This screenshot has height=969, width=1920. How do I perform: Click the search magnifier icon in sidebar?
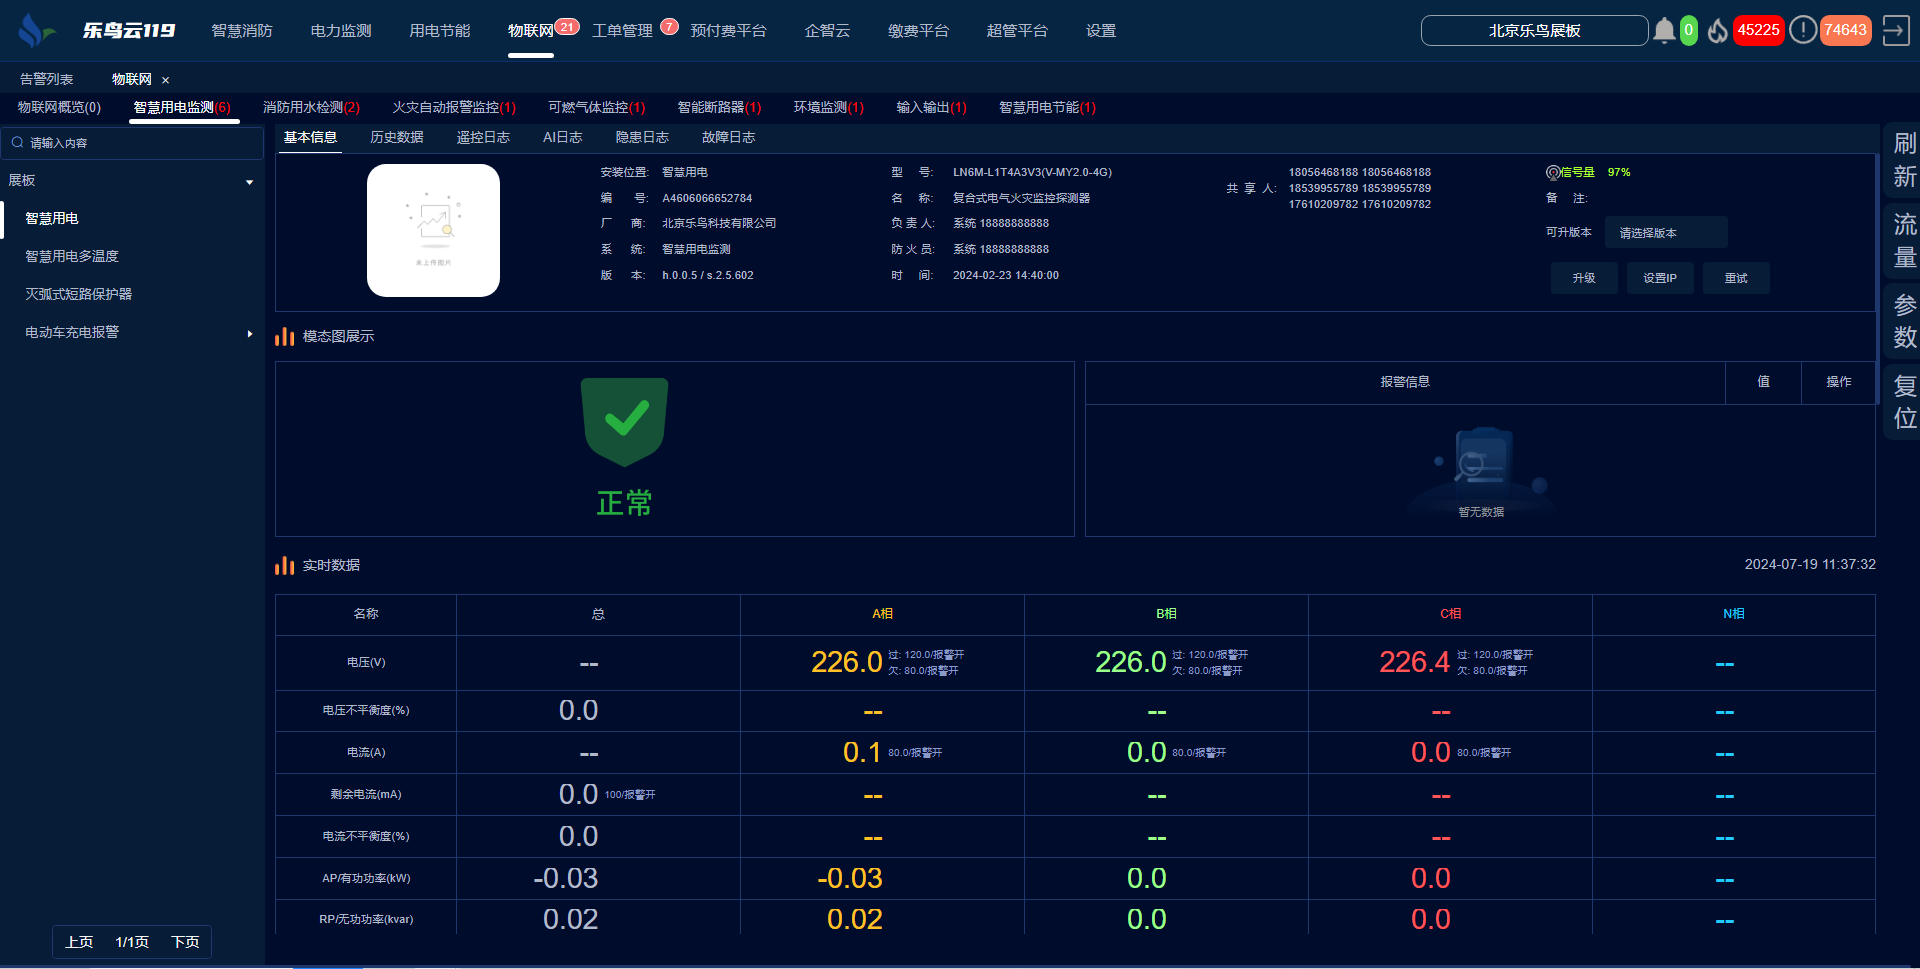pos(17,143)
